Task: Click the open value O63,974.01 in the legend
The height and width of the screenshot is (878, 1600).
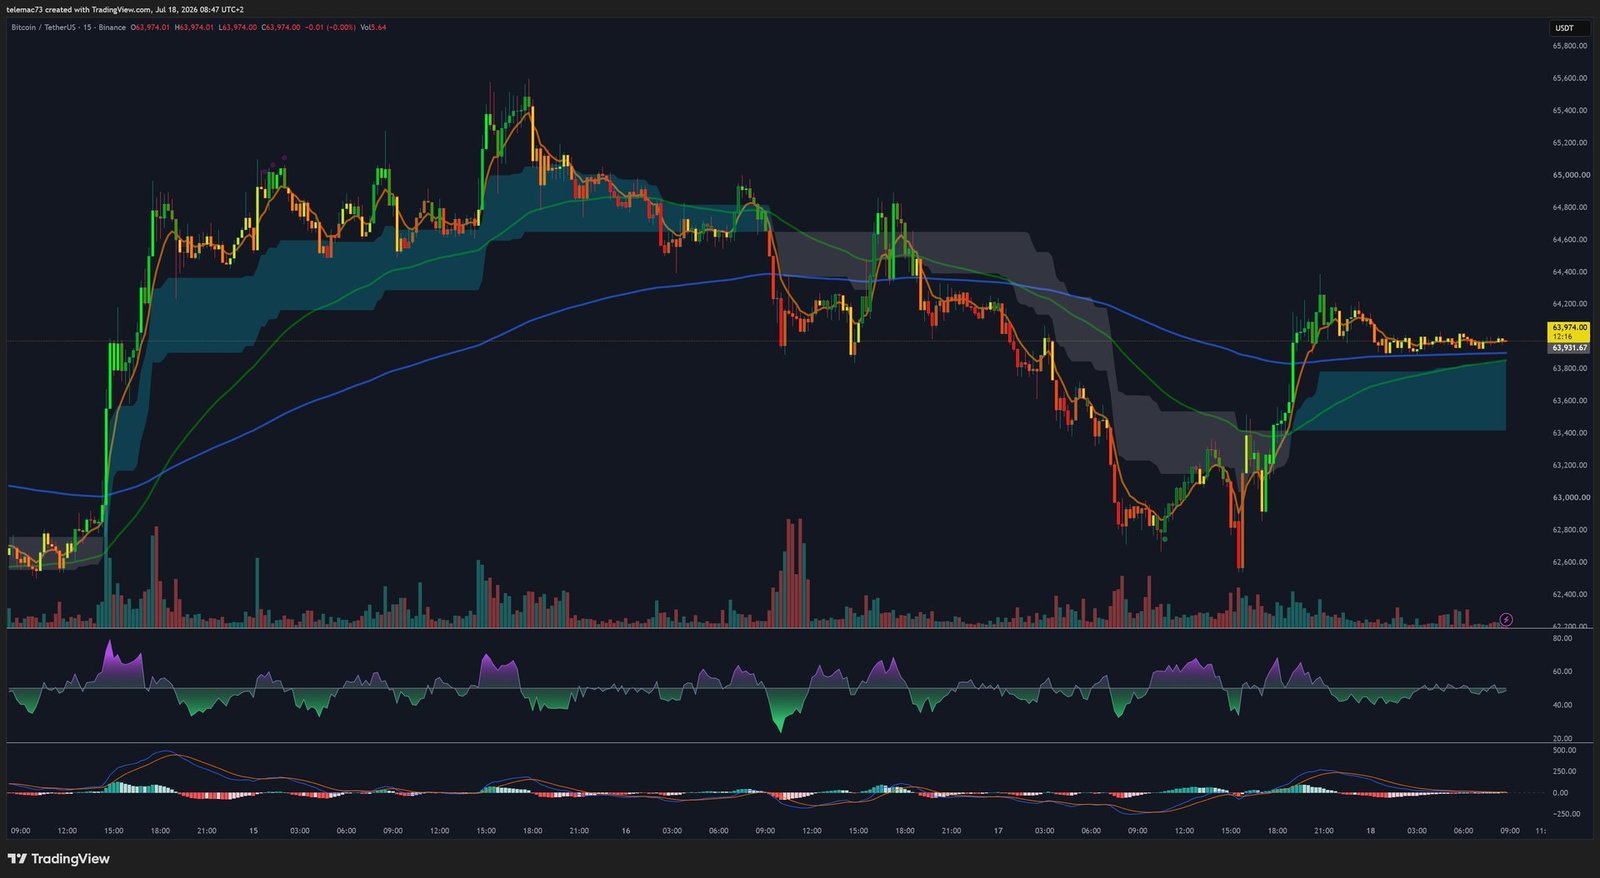Action: click(x=150, y=27)
